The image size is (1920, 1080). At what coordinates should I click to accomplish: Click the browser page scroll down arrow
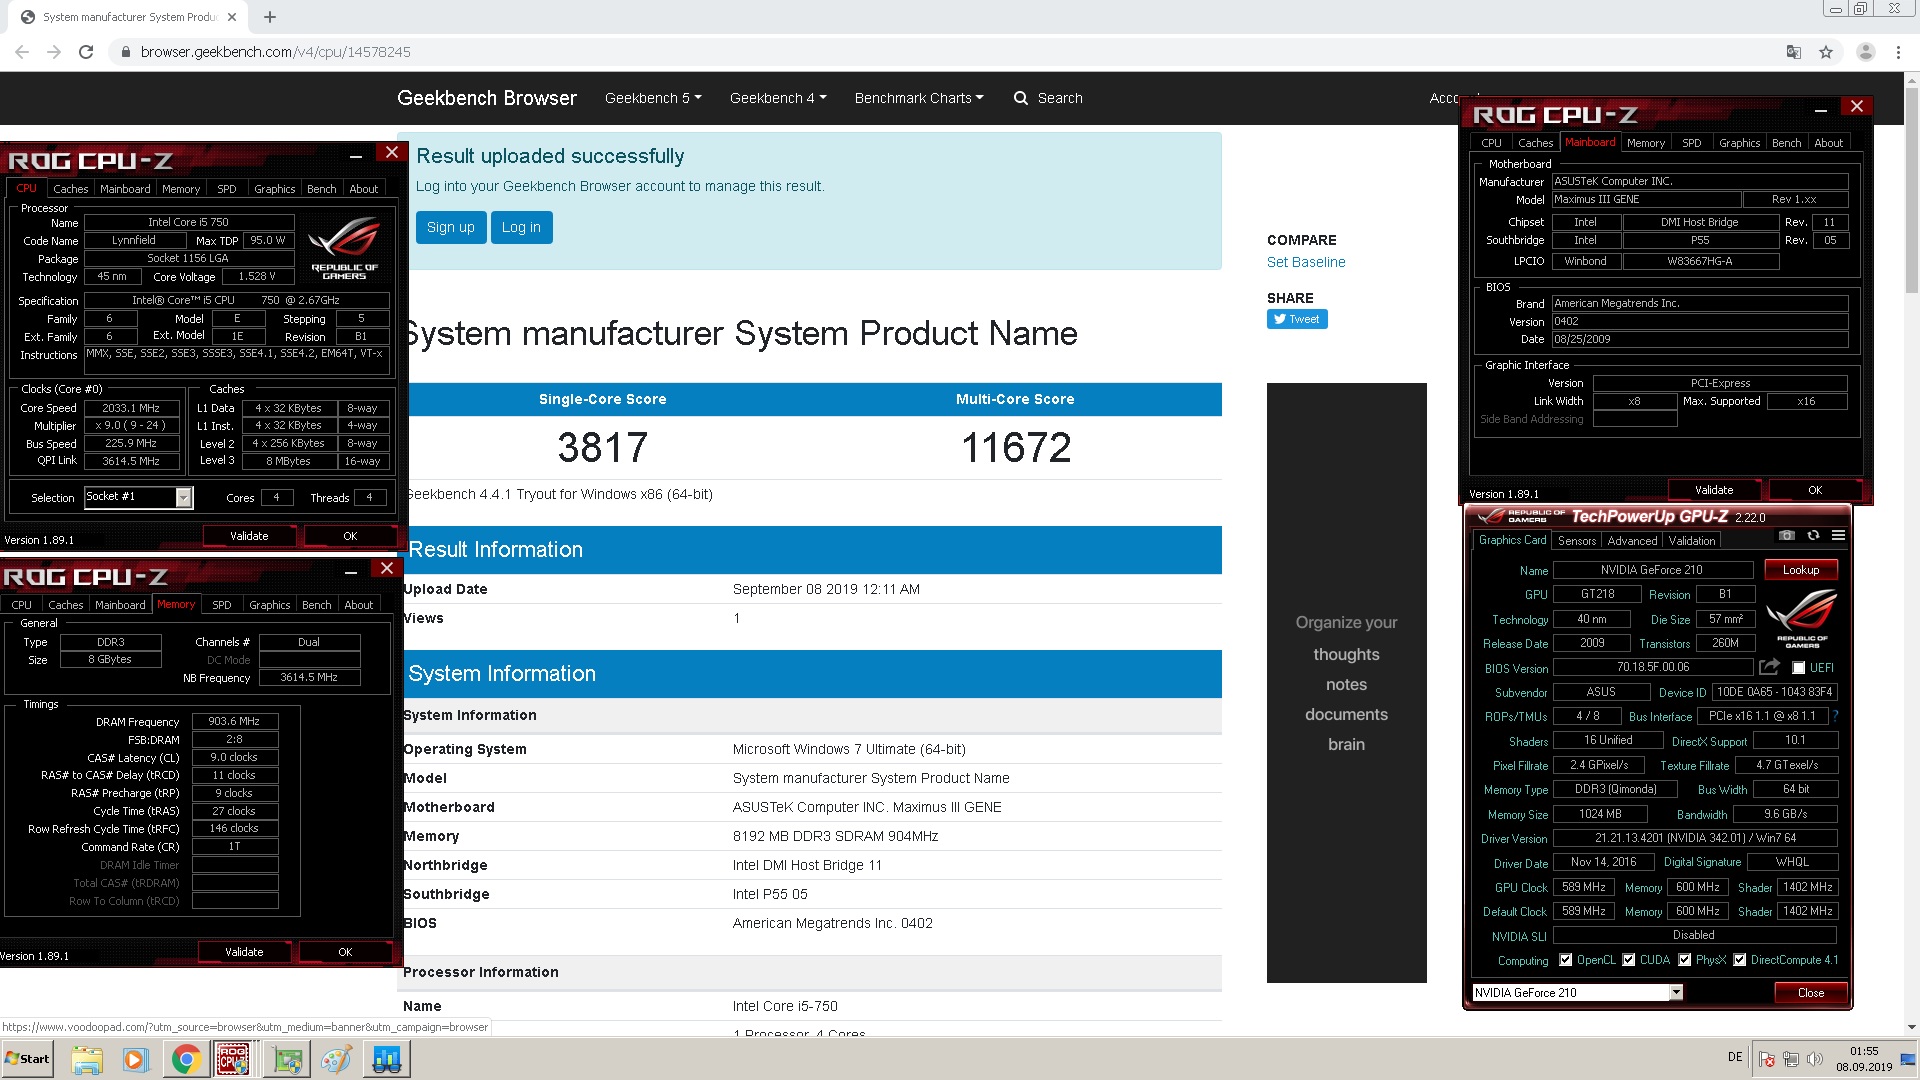click(x=1911, y=1027)
